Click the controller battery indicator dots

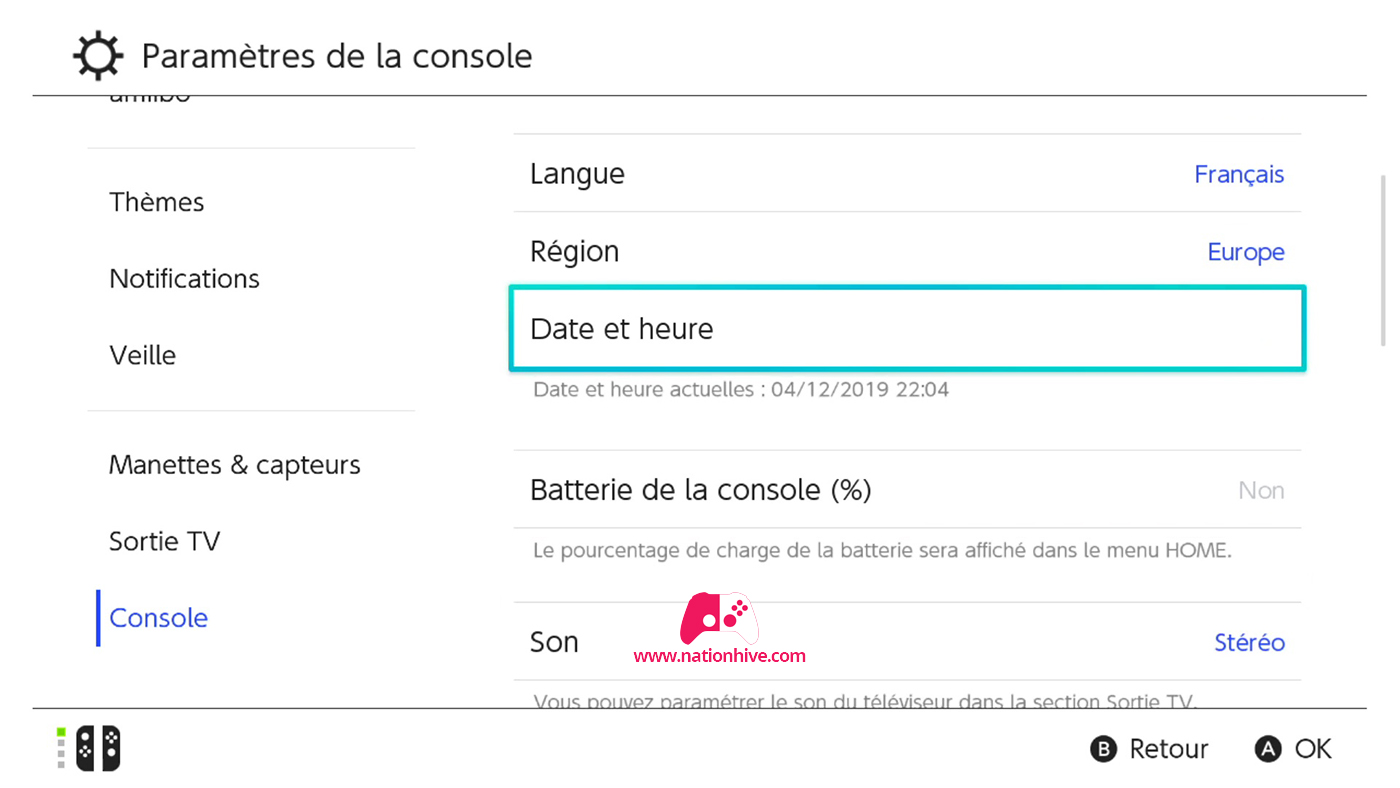(61, 748)
